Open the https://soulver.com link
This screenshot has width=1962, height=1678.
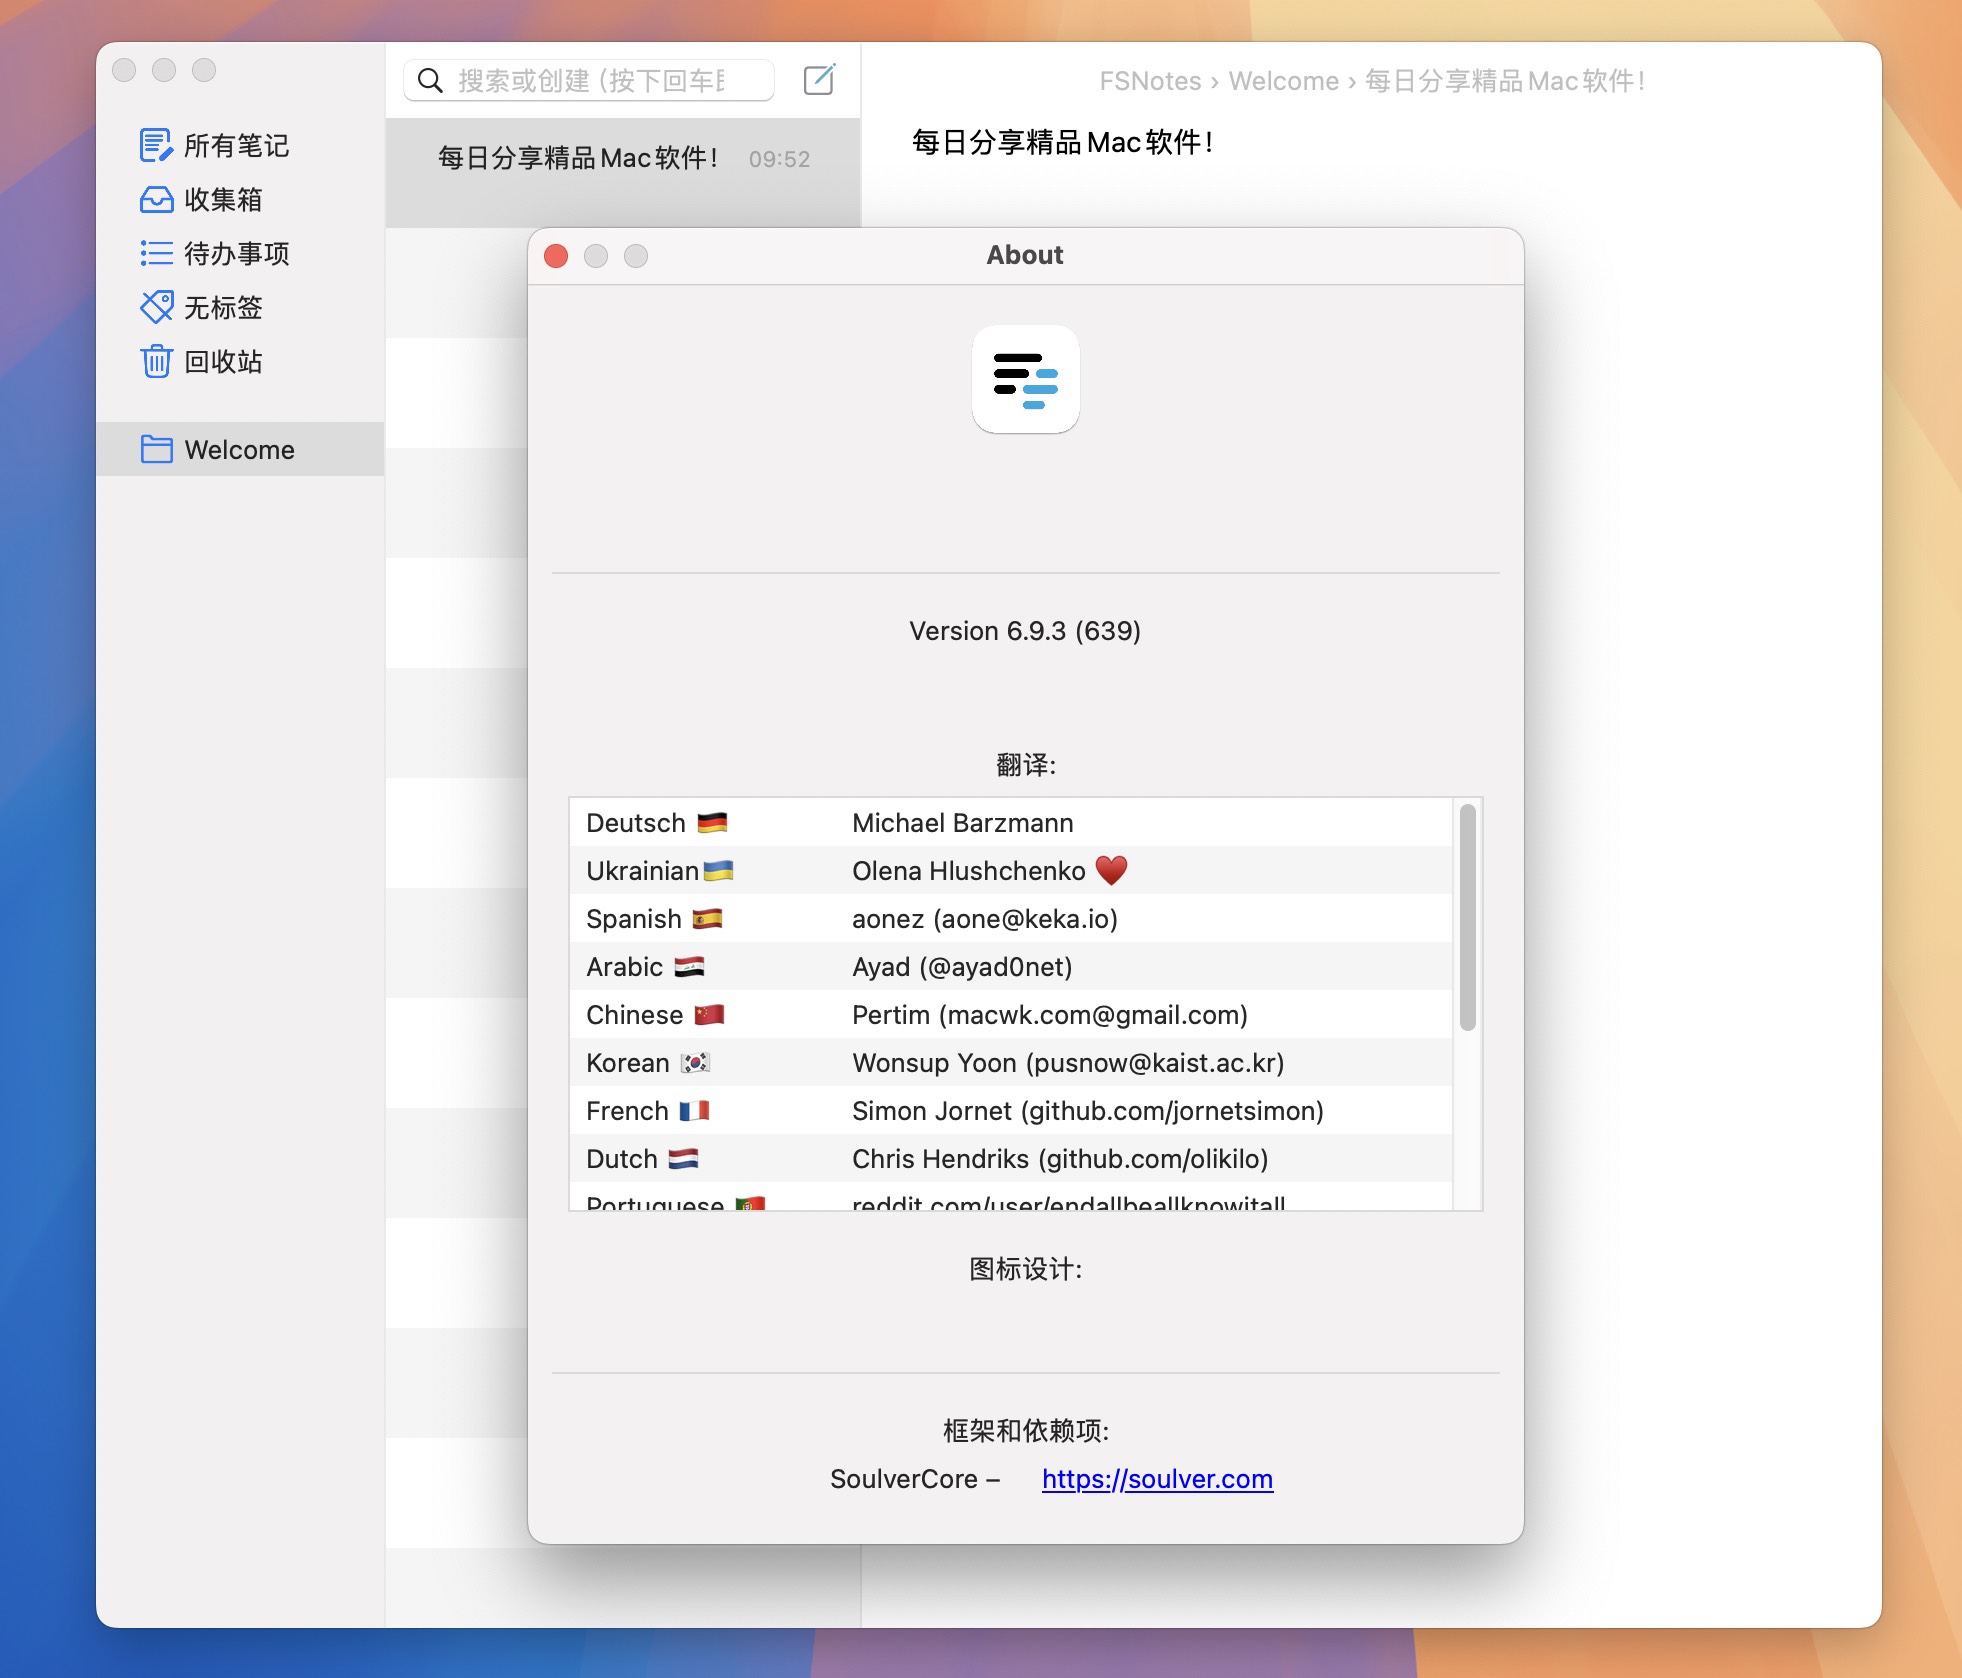1157,1479
